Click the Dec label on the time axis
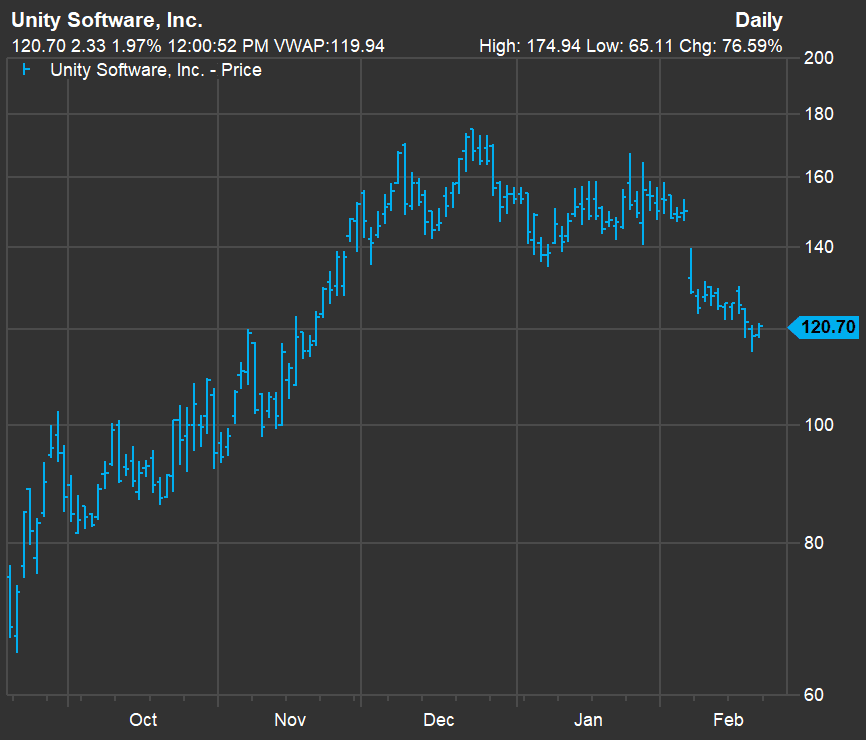This screenshot has height=740, width=866. [439, 720]
